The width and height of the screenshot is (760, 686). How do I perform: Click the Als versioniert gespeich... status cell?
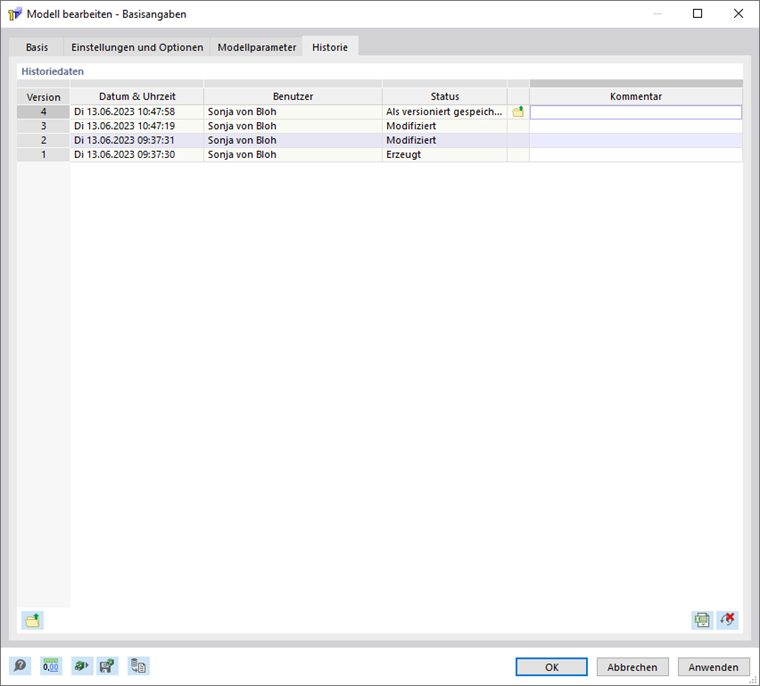pyautogui.click(x=445, y=112)
